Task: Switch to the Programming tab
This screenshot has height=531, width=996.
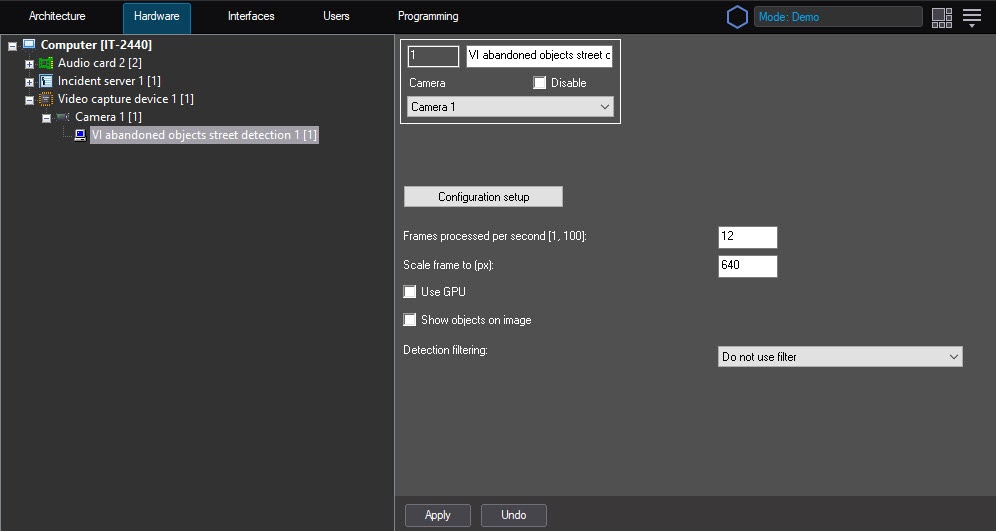Action: 428,17
